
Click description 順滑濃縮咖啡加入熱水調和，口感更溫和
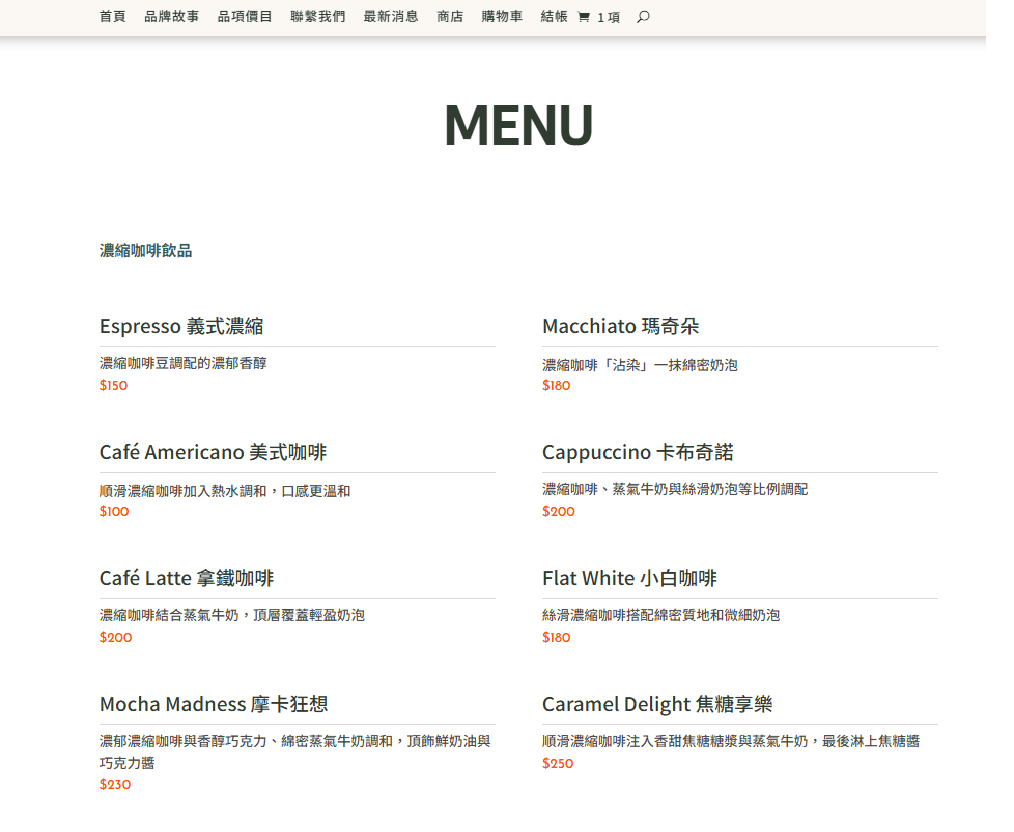(x=225, y=491)
